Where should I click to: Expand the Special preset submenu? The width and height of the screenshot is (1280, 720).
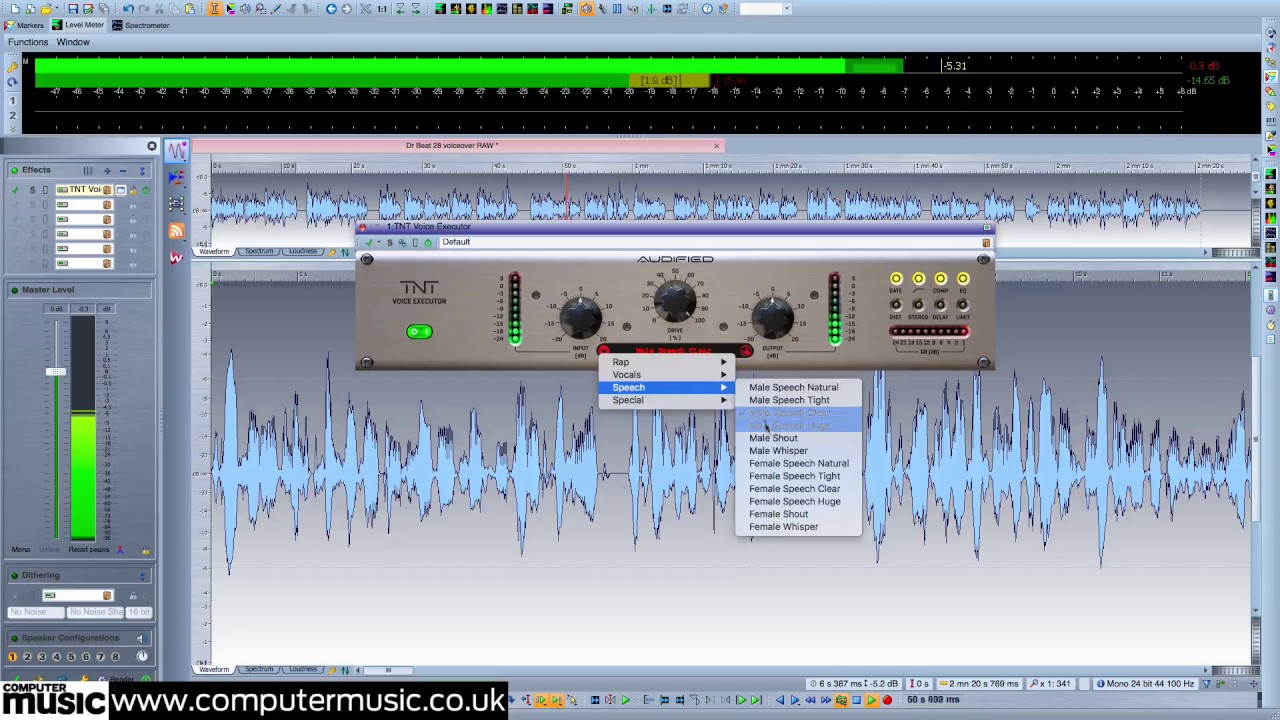[668, 400]
